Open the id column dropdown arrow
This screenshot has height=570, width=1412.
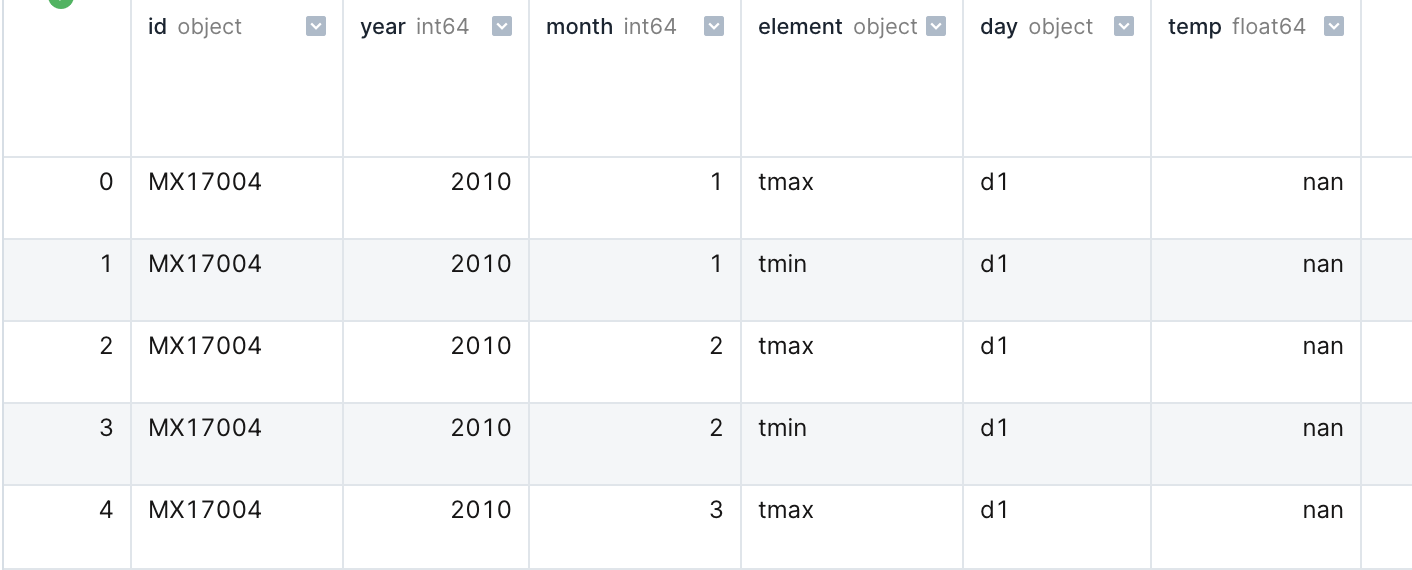pos(316,27)
